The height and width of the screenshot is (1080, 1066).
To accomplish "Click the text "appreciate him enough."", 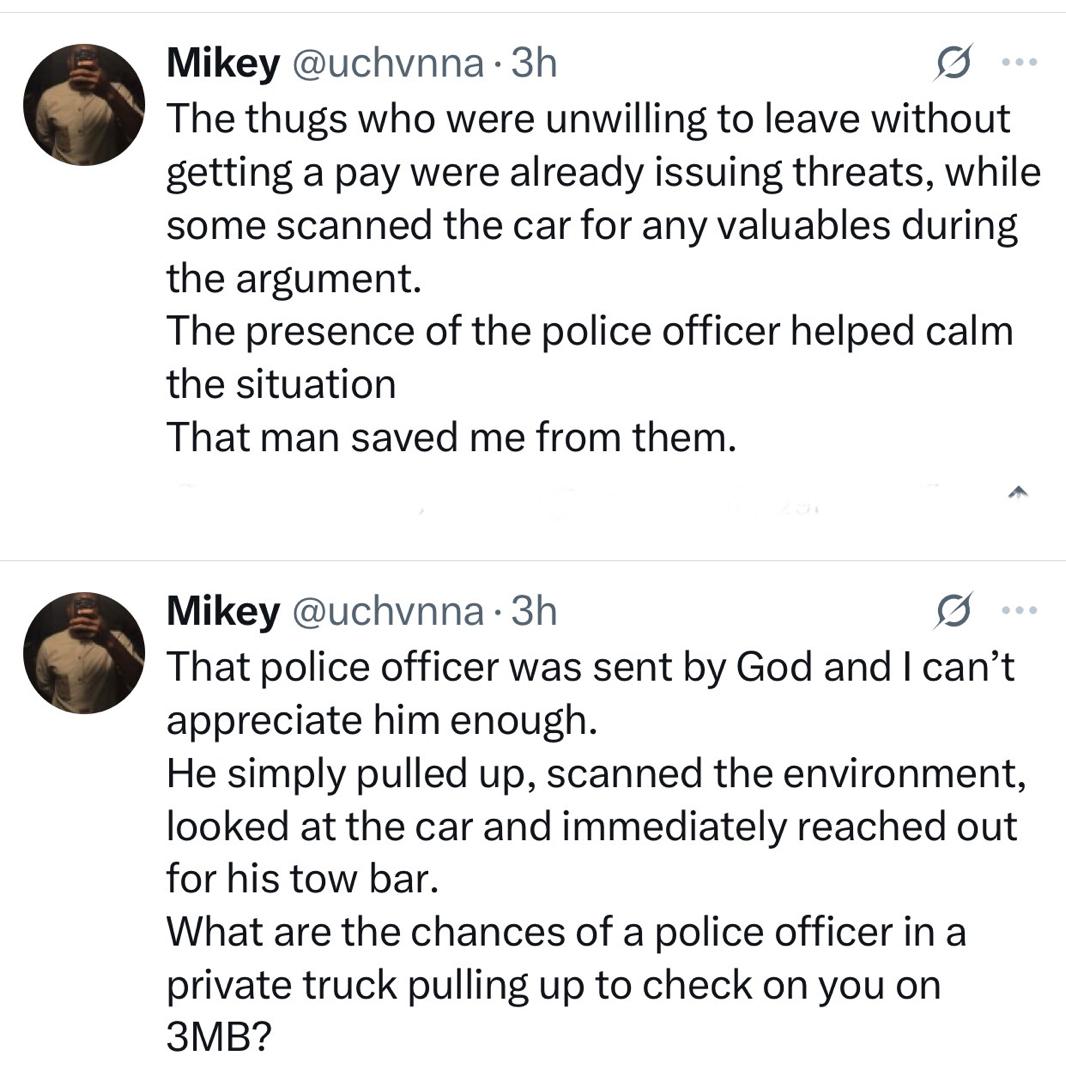I will pyautogui.click(x=382, y=720).
